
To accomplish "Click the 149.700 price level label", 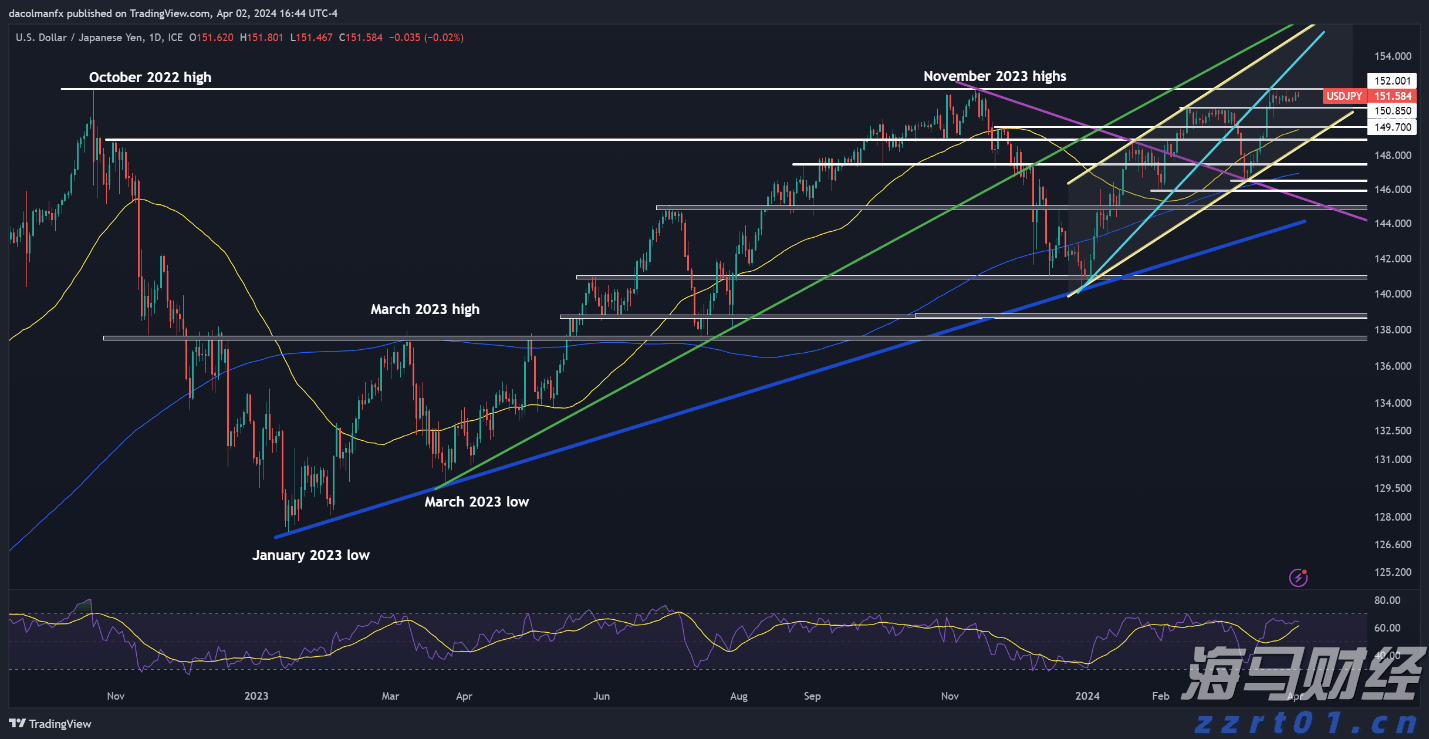I will click(x=1393, y=127).
